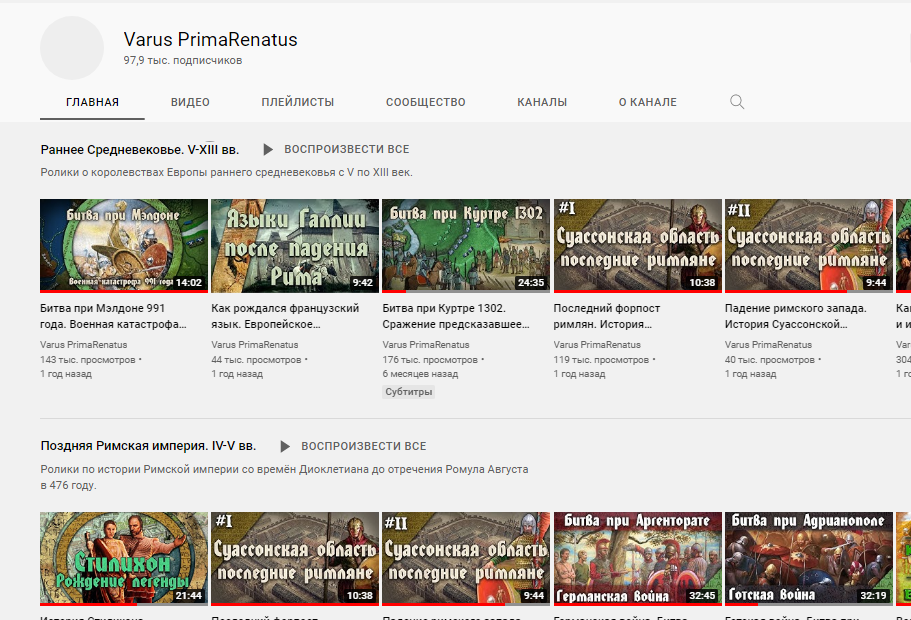Viewport: 911px width, 620px height.
Task: Open the О КАНАЛЕ tab
Action: 647,102
